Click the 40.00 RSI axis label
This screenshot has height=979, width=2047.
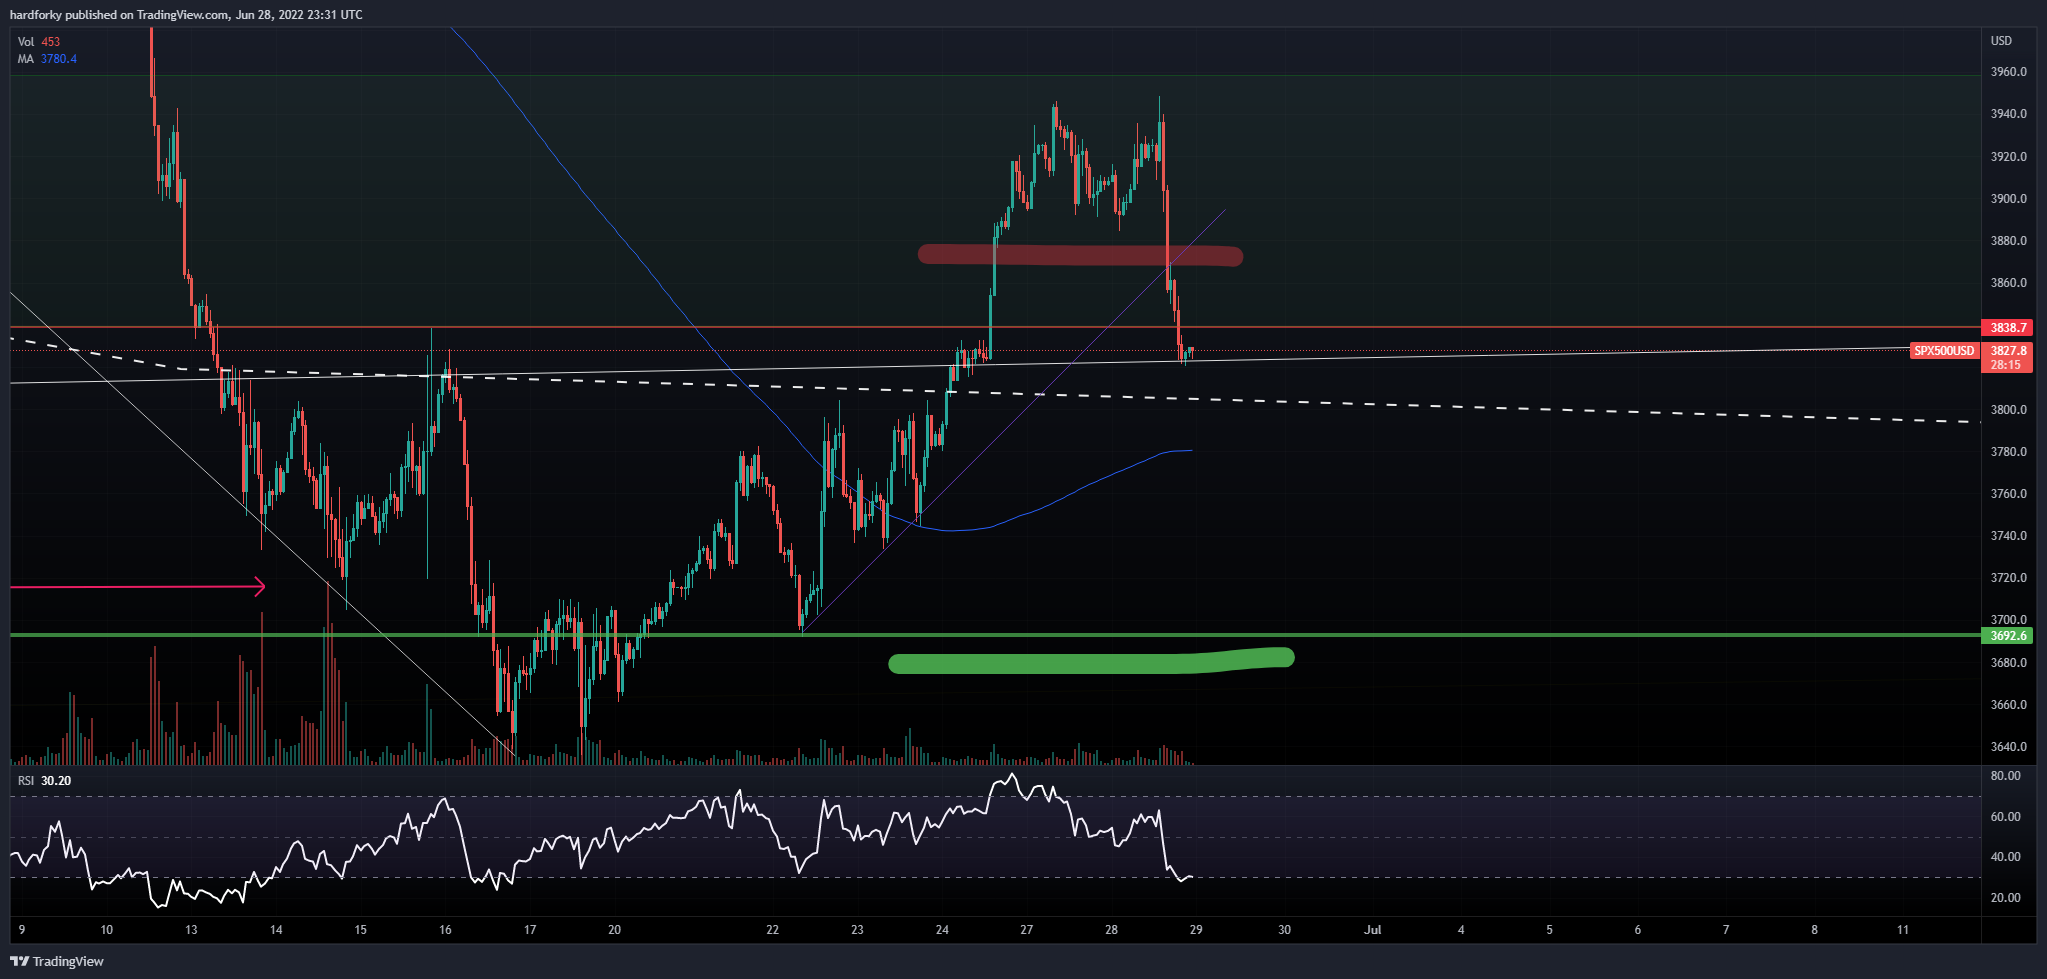[2005, 857]
